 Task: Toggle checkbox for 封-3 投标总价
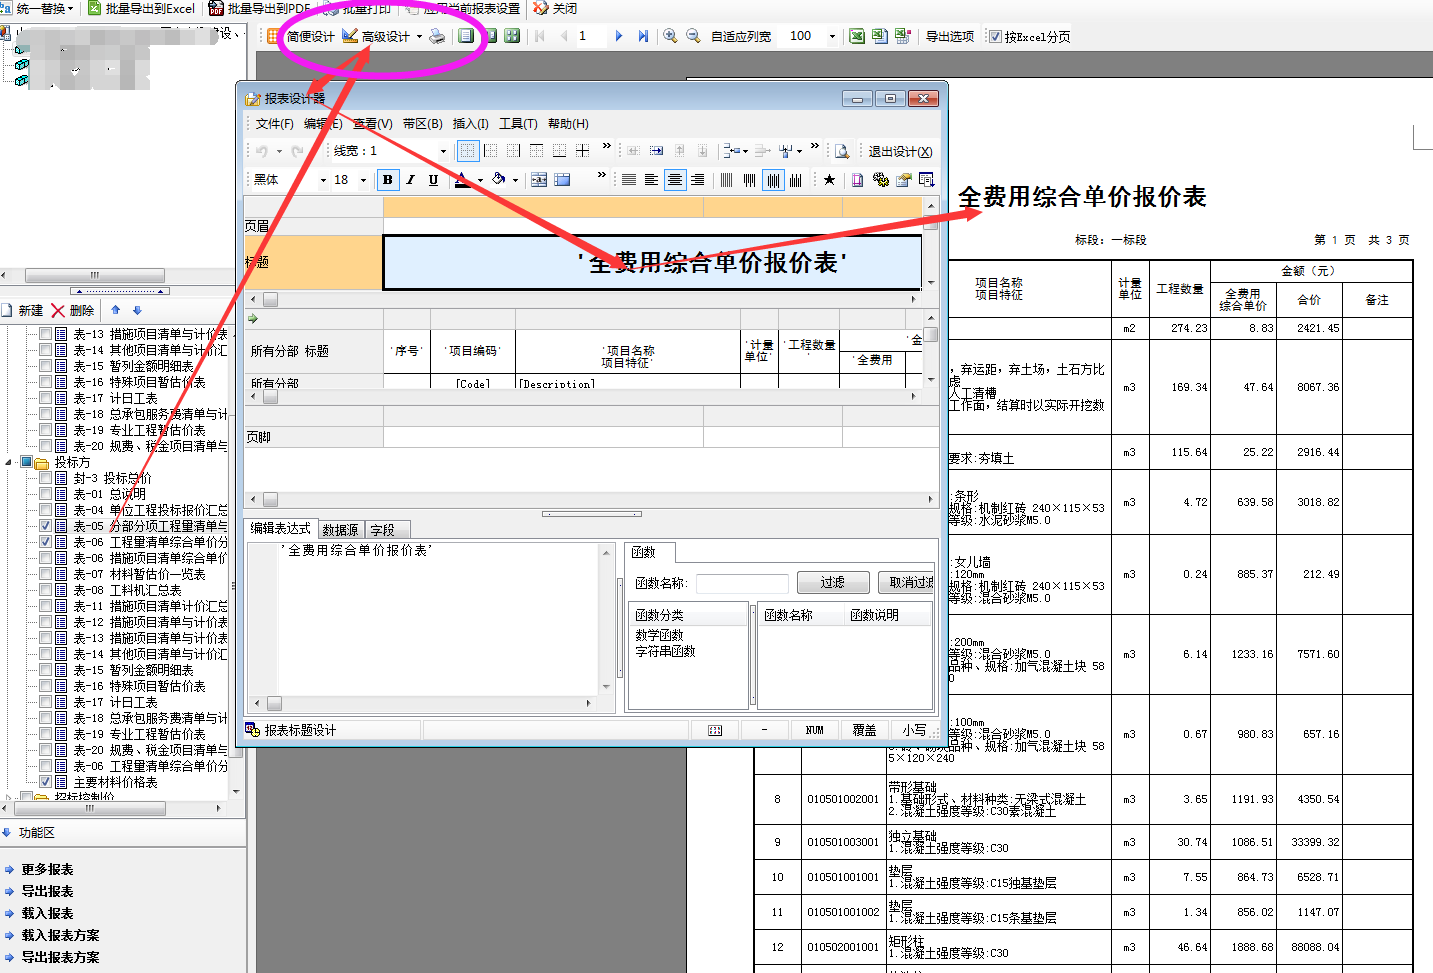click(45, 478)
